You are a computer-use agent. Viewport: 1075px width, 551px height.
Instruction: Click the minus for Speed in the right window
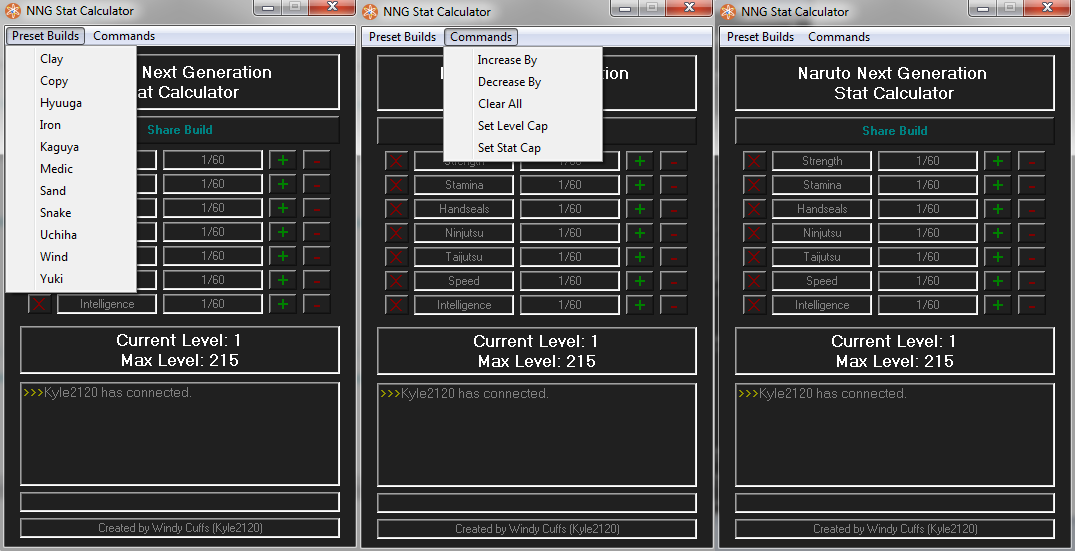coord(1032,281)
